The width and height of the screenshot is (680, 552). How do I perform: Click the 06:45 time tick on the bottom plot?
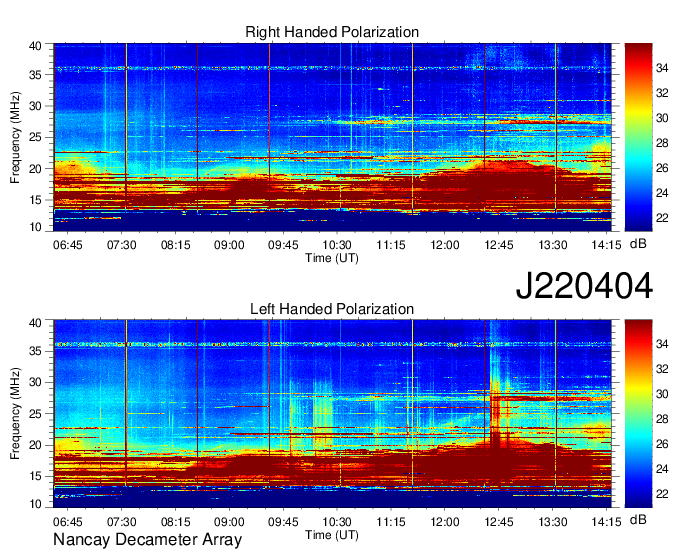point(67,522)
